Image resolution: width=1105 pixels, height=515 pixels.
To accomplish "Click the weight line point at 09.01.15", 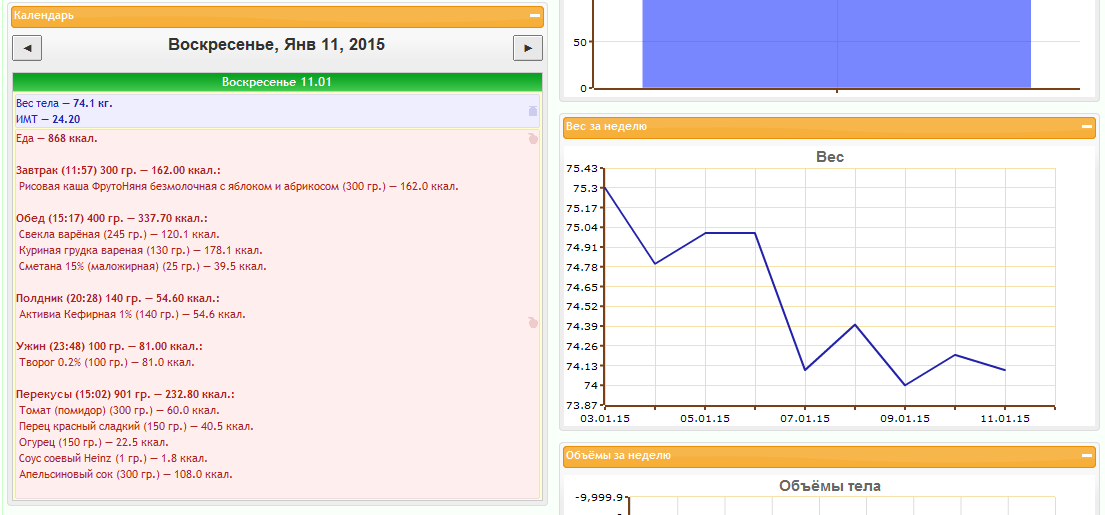I will click(x=905, y=385).
